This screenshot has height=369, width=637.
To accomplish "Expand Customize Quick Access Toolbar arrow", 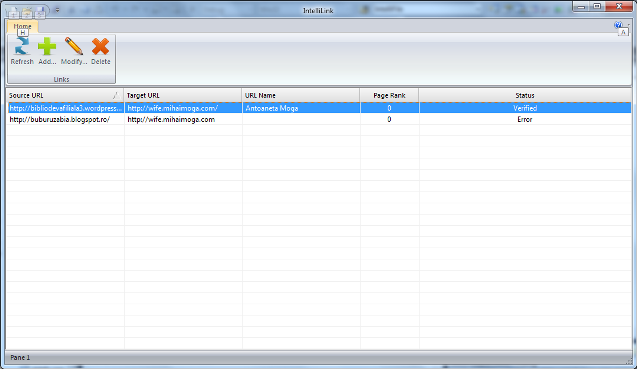I will 57,11.
